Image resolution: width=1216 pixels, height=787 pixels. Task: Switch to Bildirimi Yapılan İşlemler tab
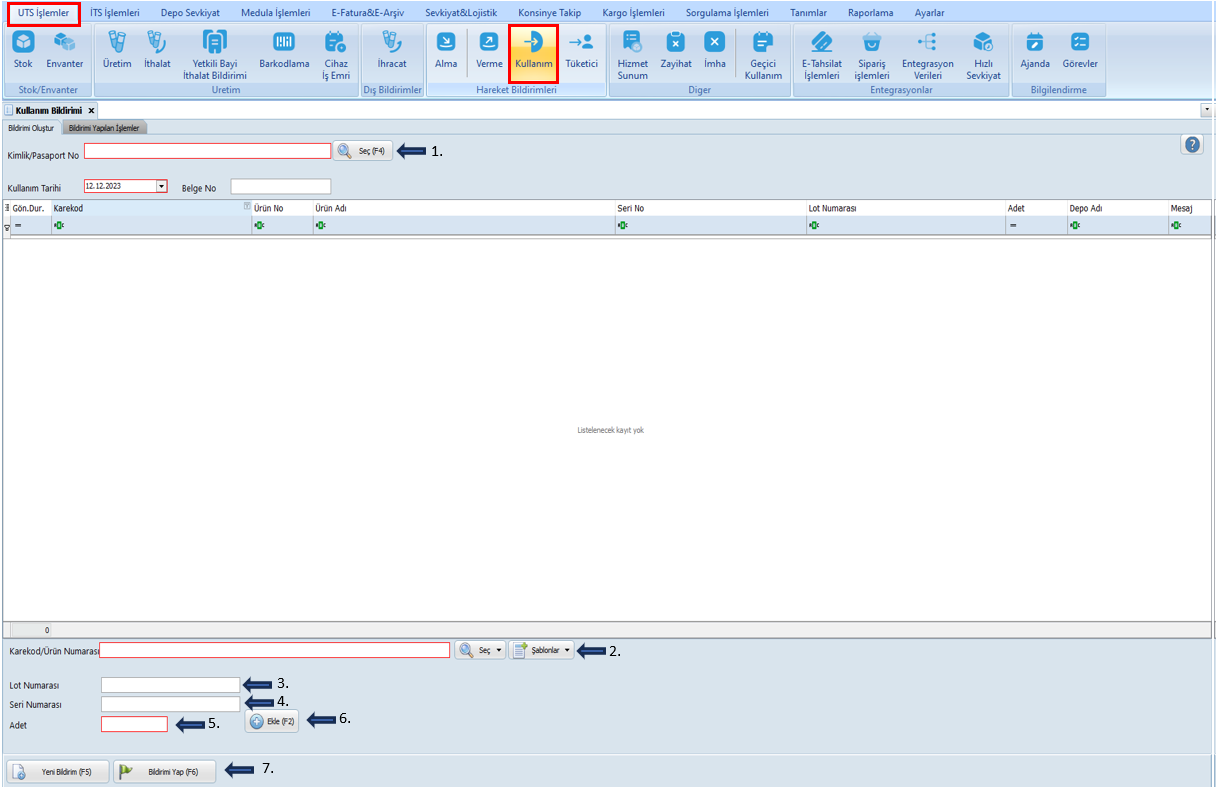tap(104, 128)
